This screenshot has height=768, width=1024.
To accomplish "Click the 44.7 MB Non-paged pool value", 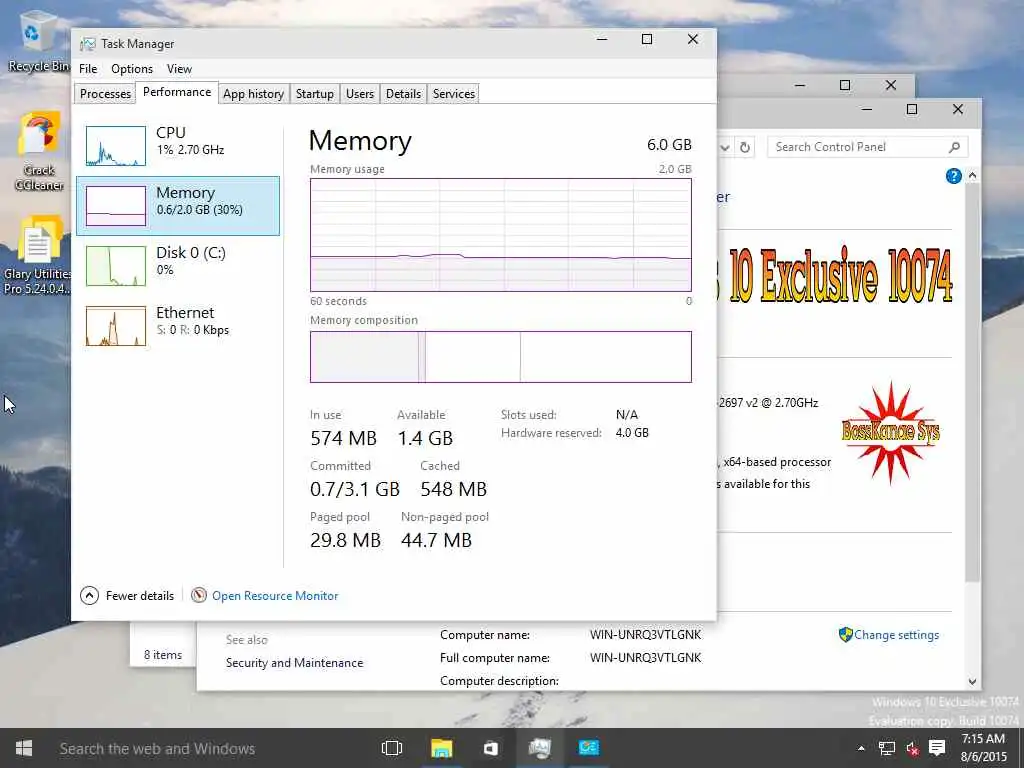I will pos(436,540).
